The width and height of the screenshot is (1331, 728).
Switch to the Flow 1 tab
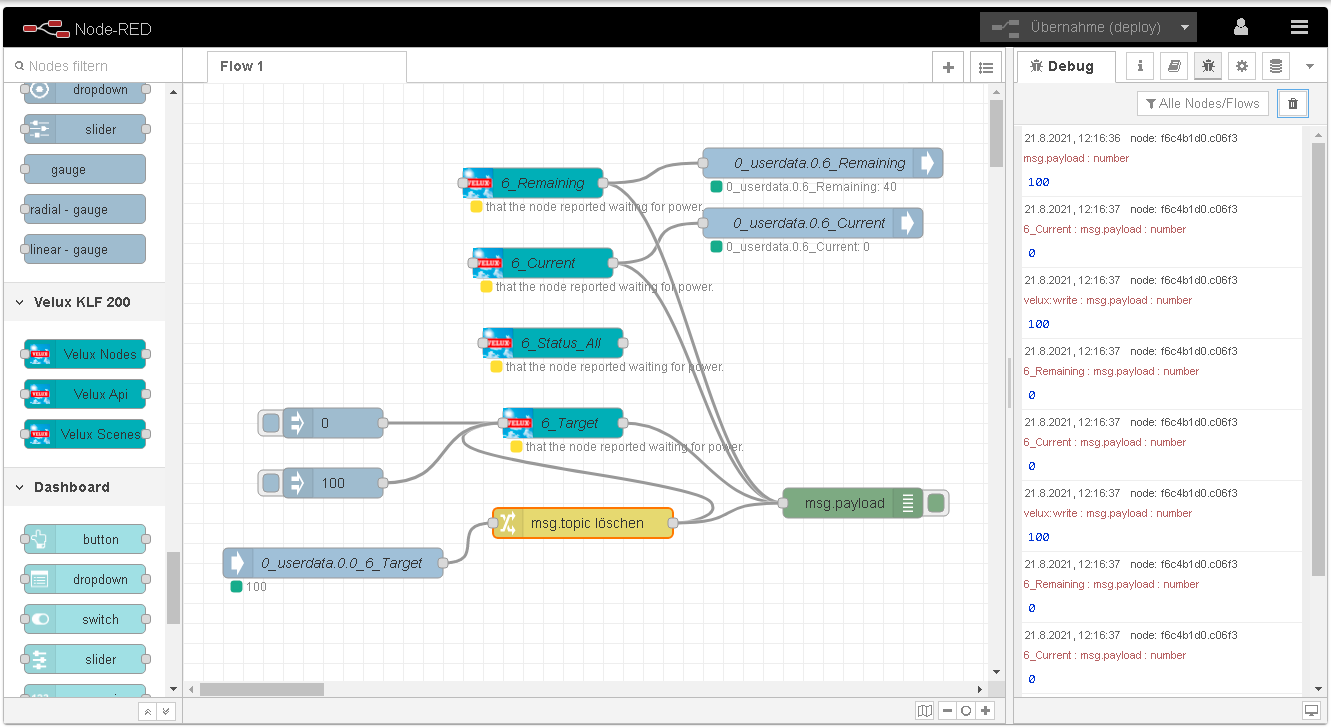[x=242, y=66]
